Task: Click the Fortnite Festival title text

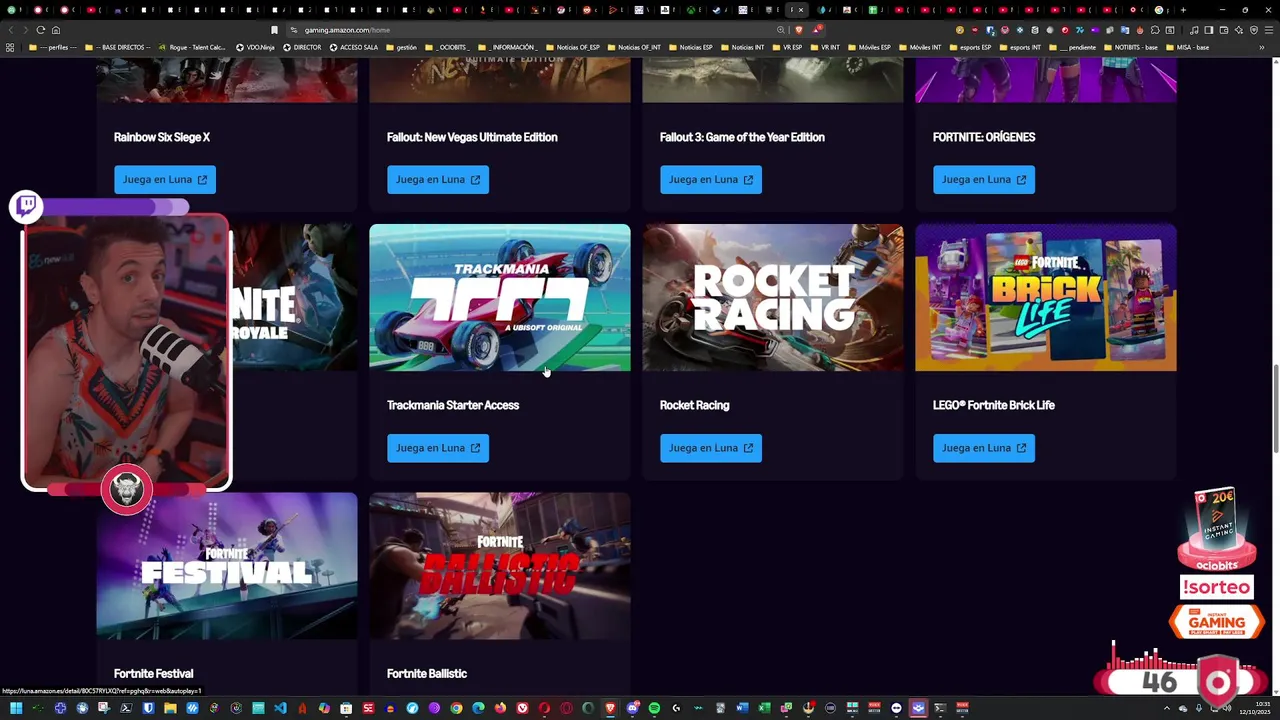Action: tap(154, 674)
